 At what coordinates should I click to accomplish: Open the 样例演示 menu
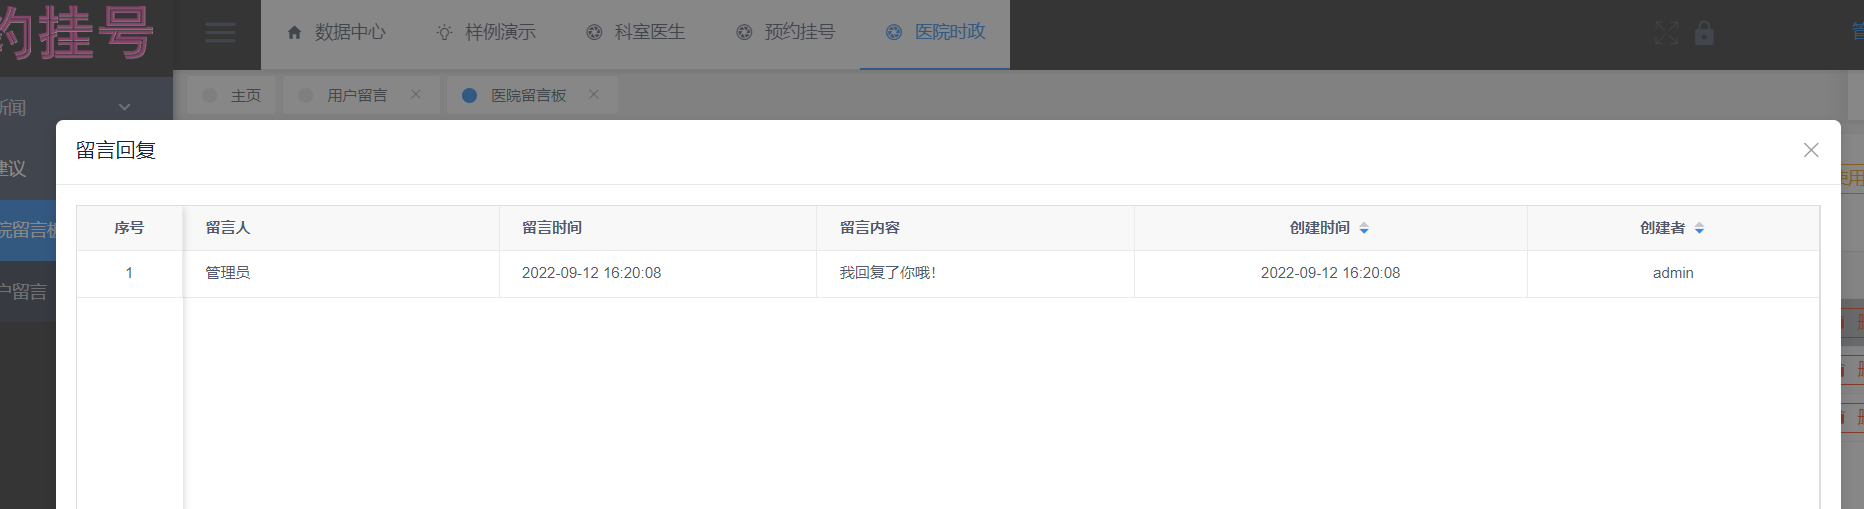[486, 33]
